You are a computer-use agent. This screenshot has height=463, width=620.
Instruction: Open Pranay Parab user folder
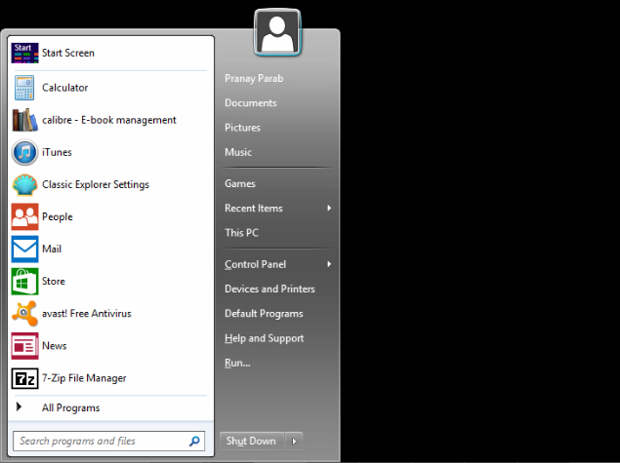click(x=254, y=78)
